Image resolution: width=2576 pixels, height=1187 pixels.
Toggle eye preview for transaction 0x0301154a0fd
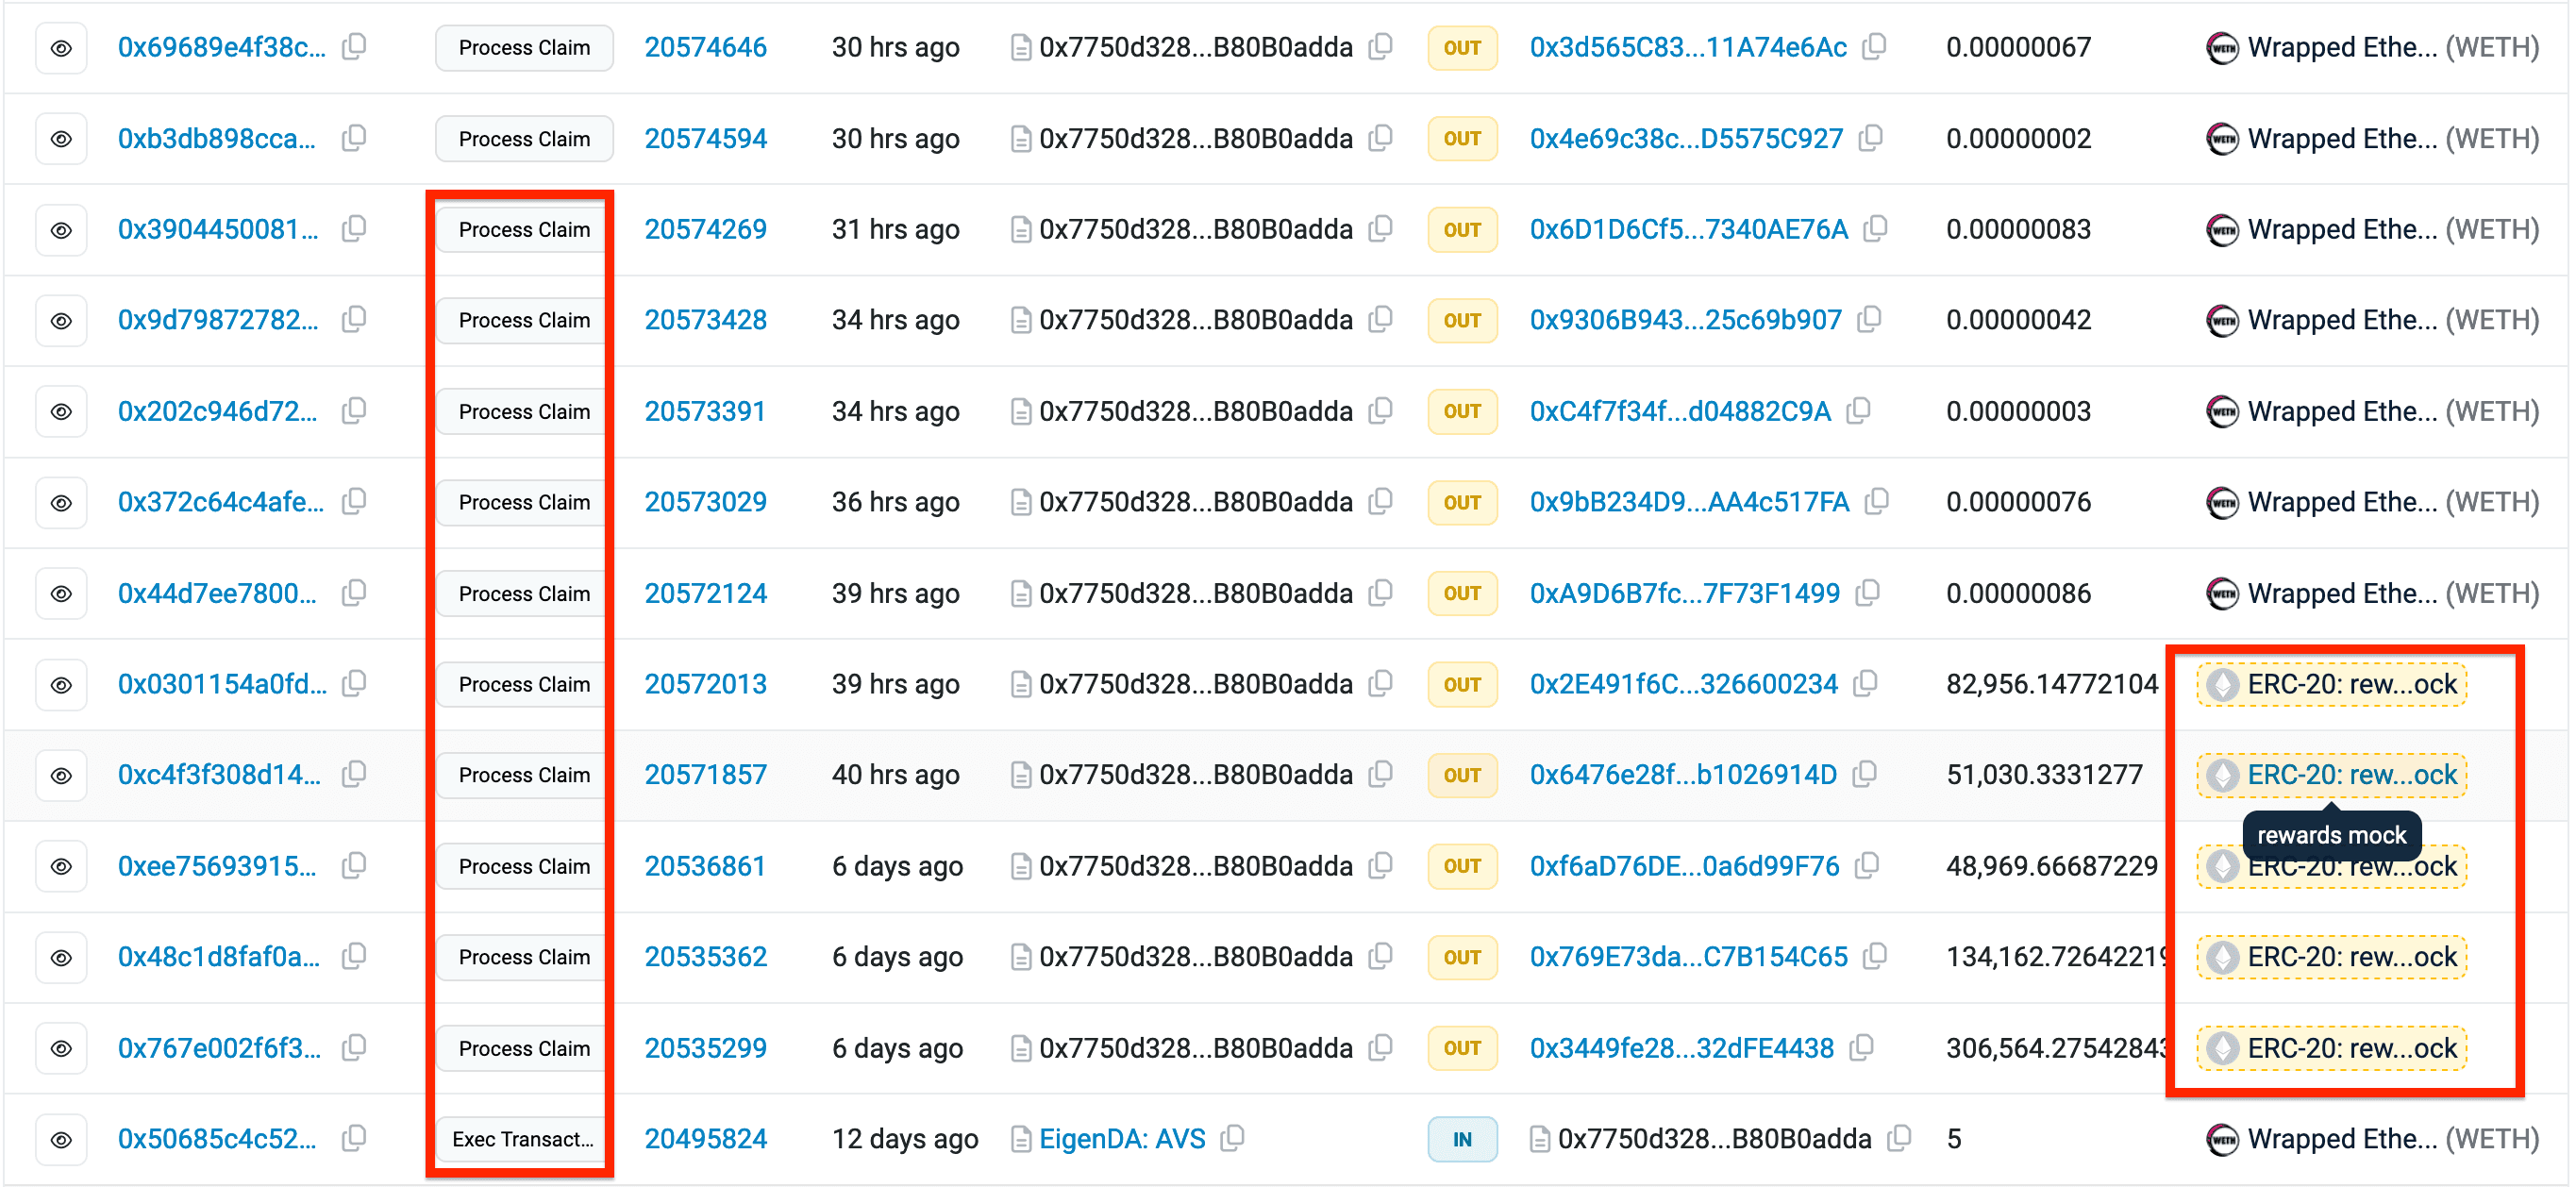[61, 685]
